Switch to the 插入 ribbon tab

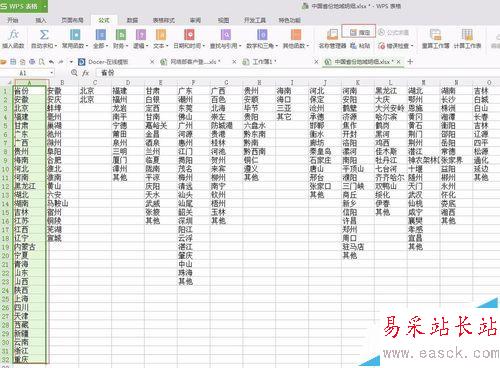pos(41,20)
